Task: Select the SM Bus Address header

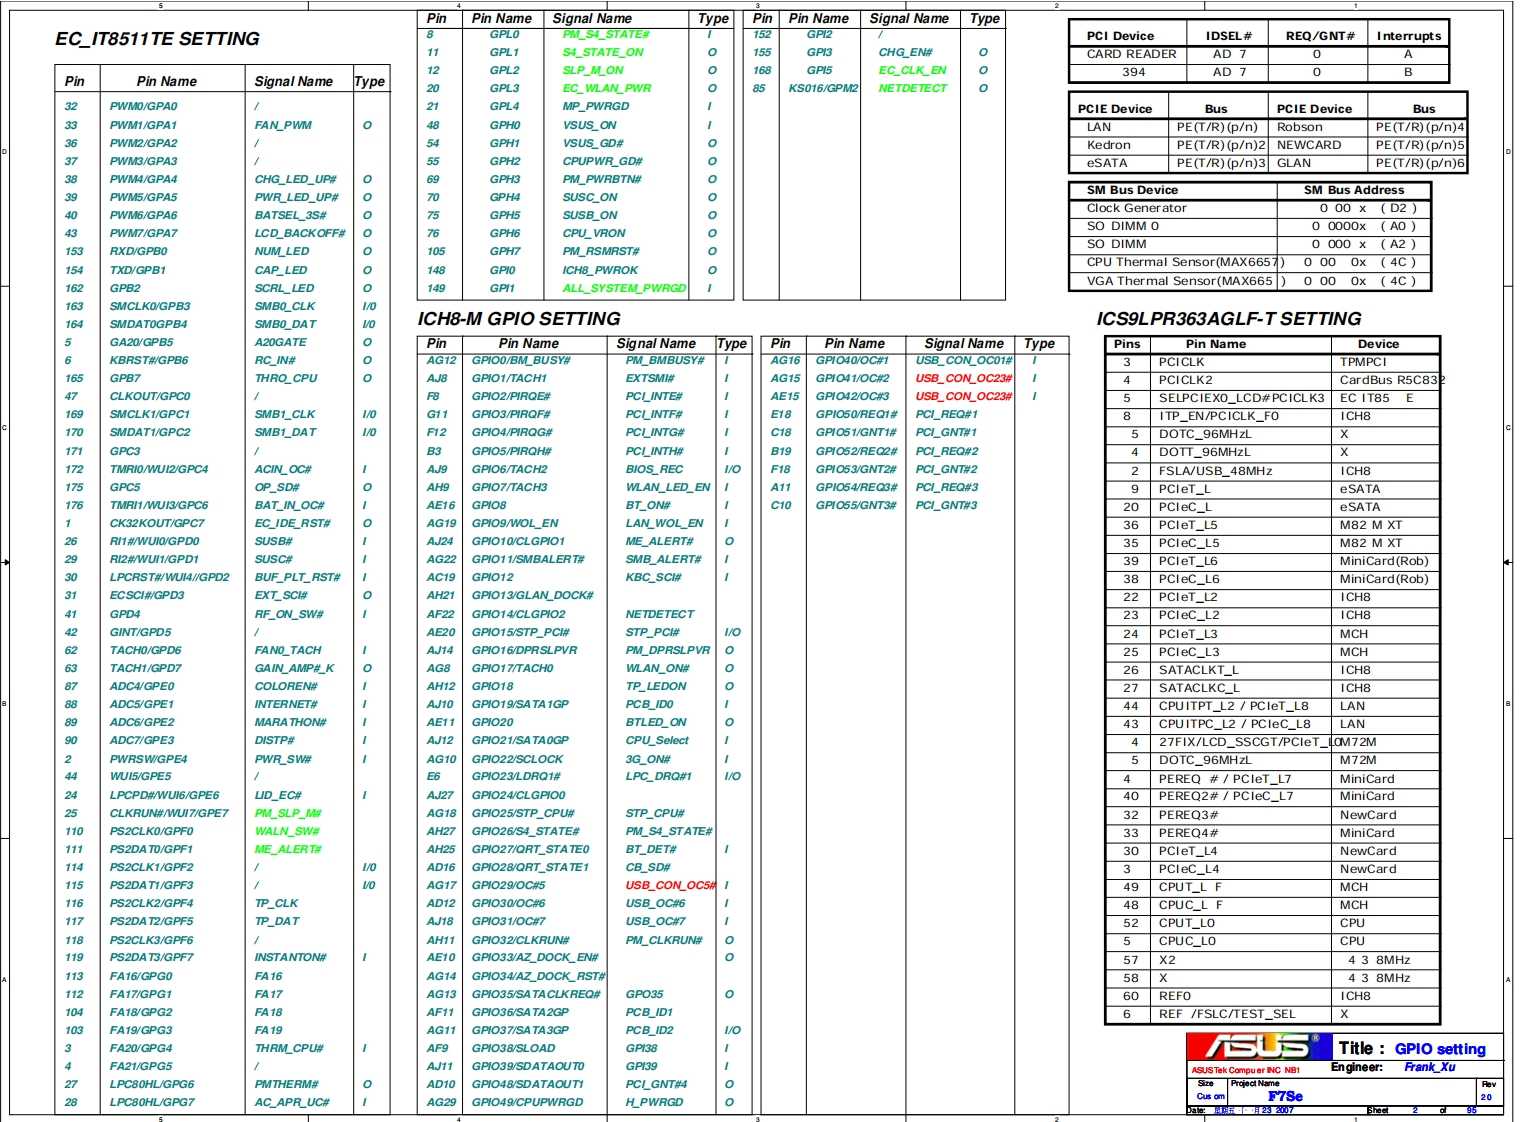Action: [1353, 190]
